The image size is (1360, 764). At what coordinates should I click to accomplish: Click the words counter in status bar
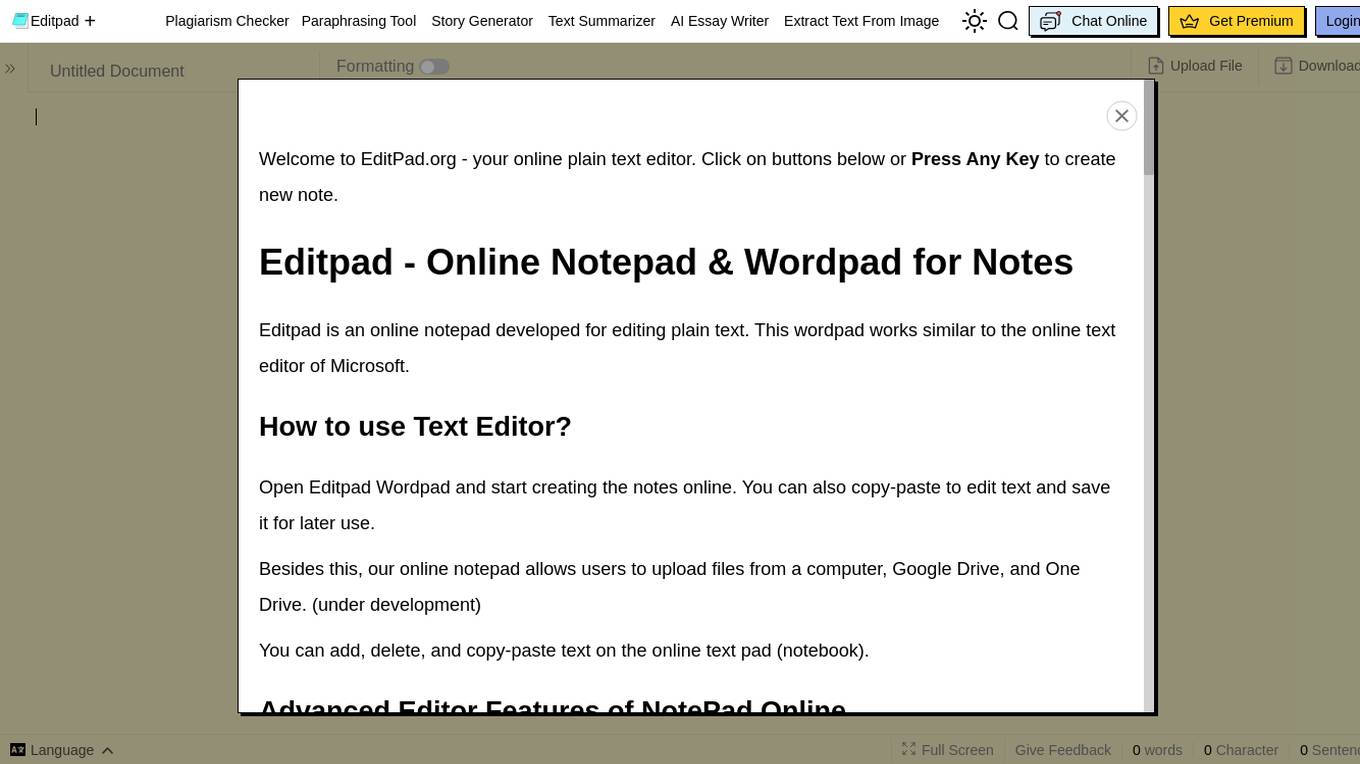1157,750
